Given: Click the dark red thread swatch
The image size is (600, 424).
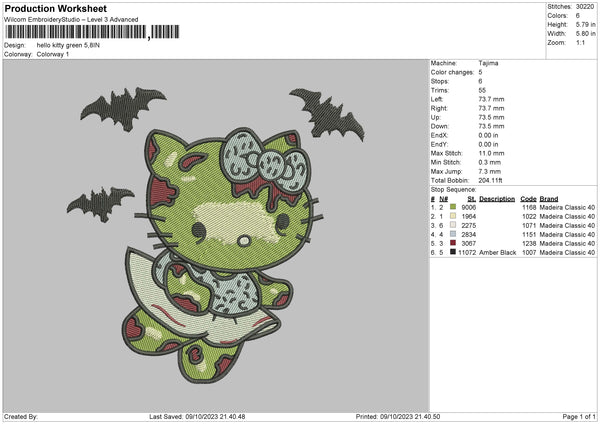Looking at the screenshot, I should tap(453, 243).
